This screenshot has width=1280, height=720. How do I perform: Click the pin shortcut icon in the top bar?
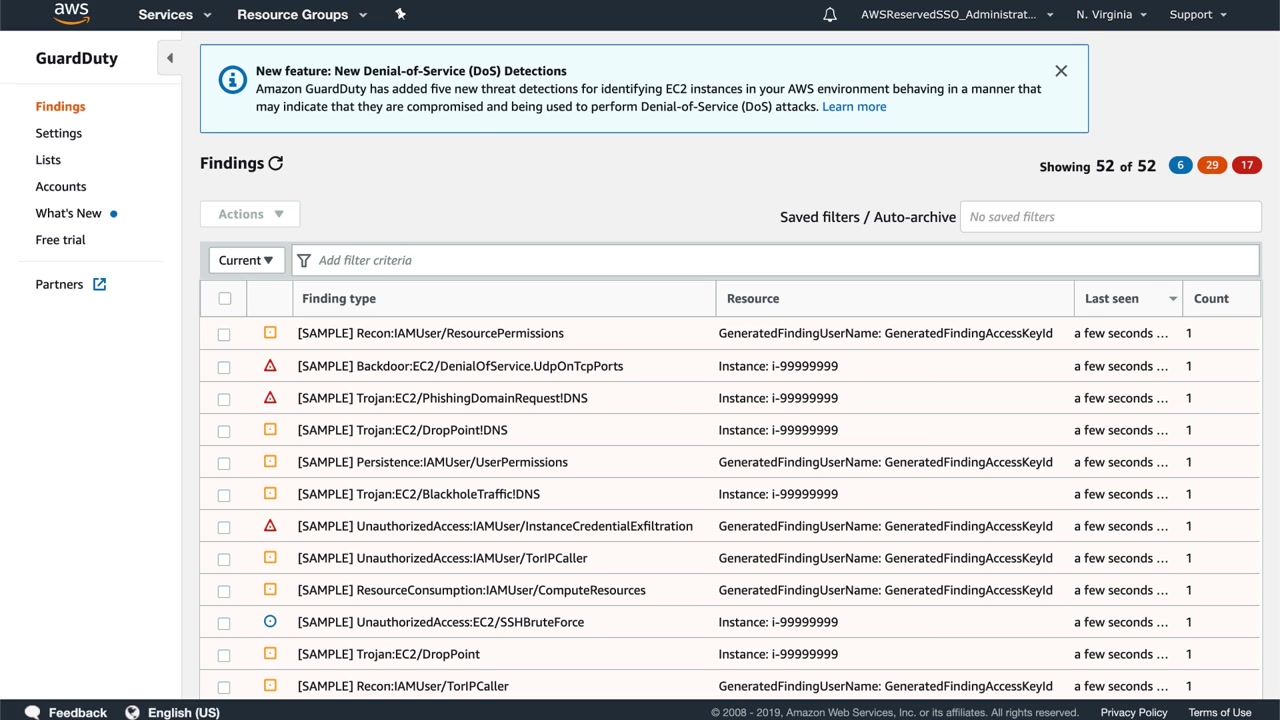(400, 14)
